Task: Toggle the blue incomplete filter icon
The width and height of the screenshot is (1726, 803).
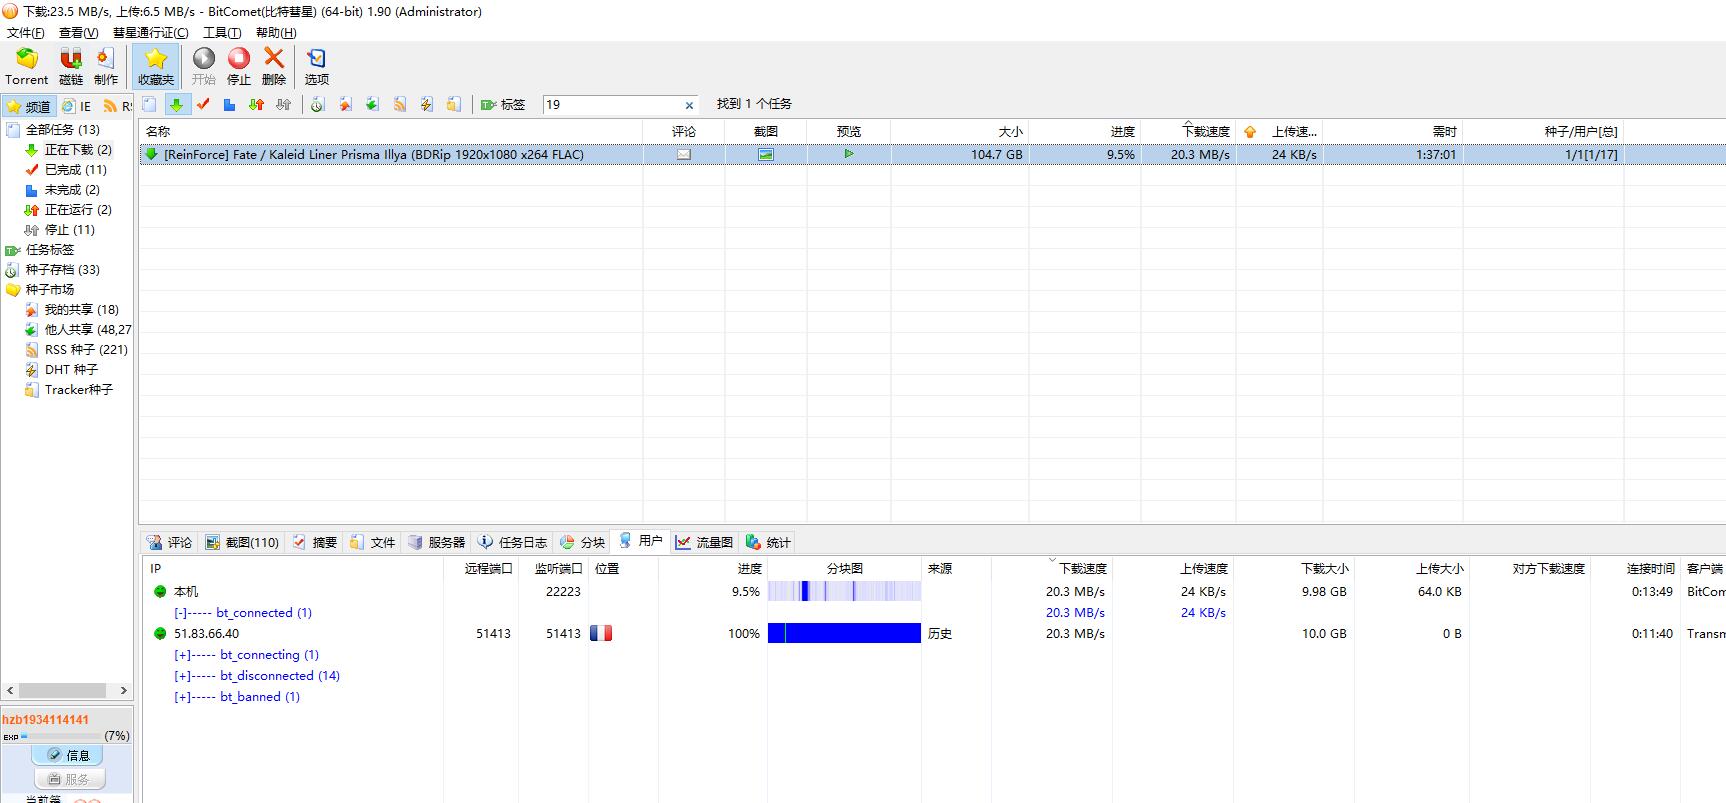Action: pyautogui.click(x=229, y=104)
